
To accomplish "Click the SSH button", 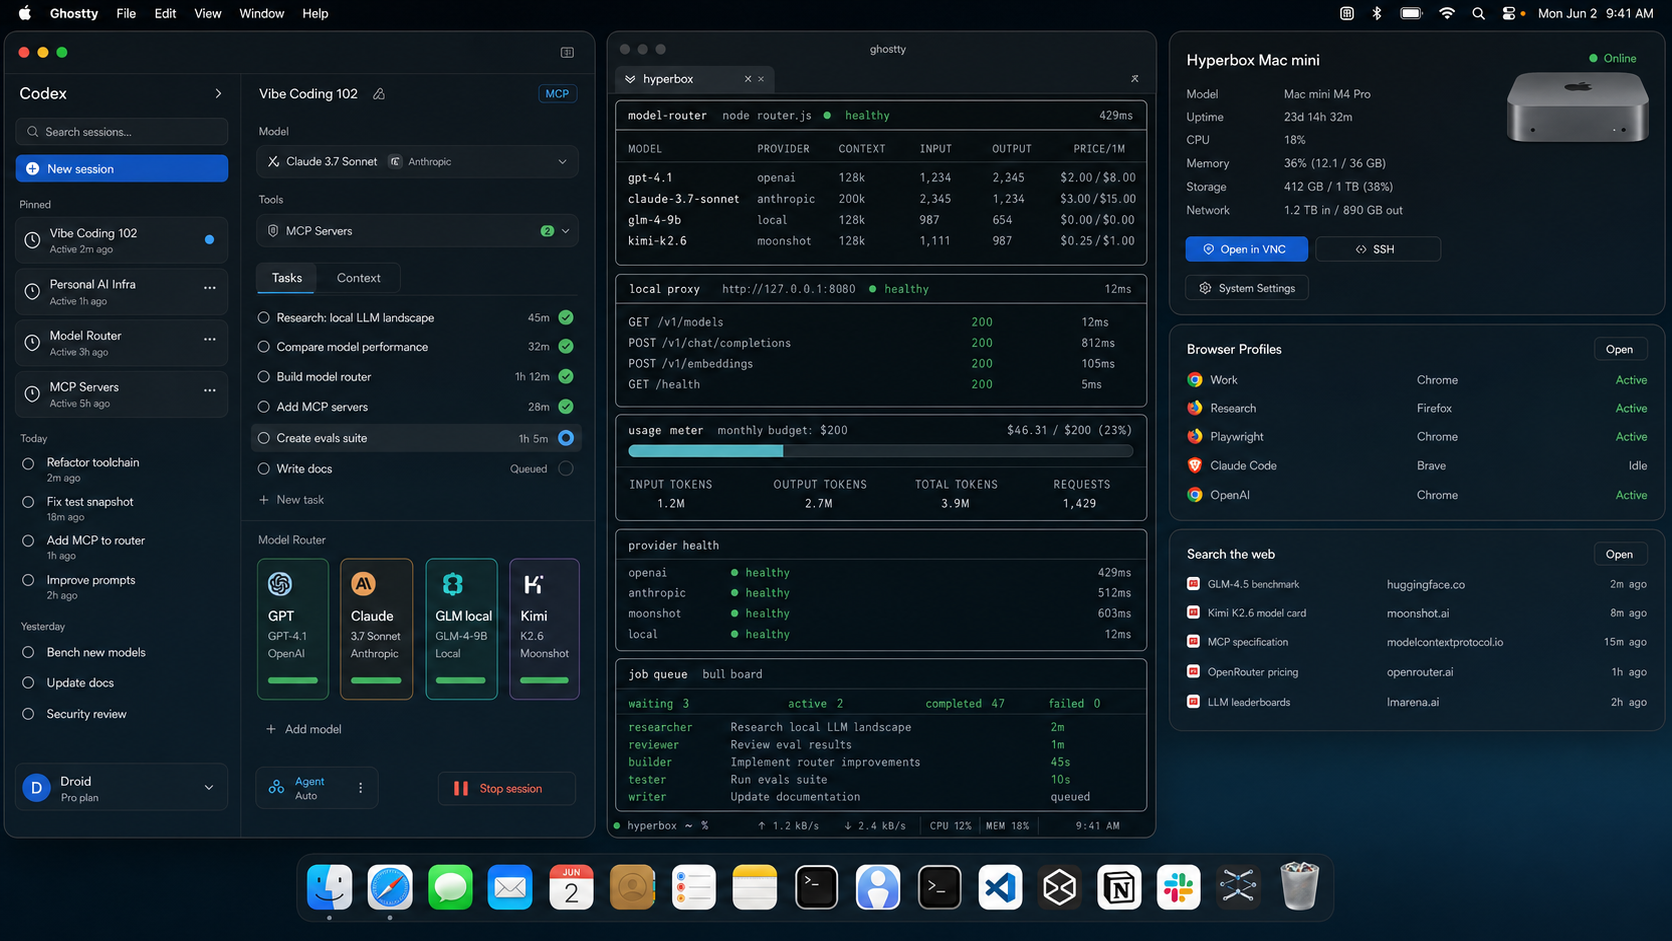I will pyautogui.click(x=1378, y=249).
